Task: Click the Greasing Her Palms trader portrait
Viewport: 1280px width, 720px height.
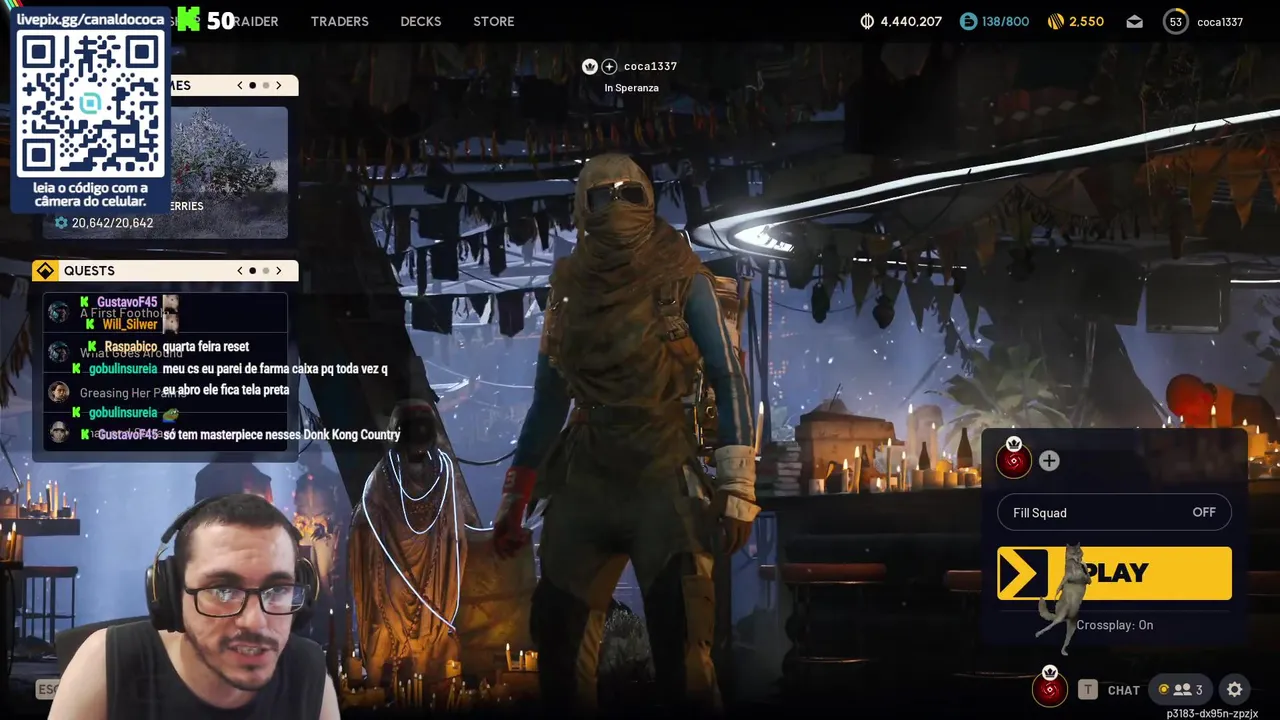Action: [x=59, y=392]
